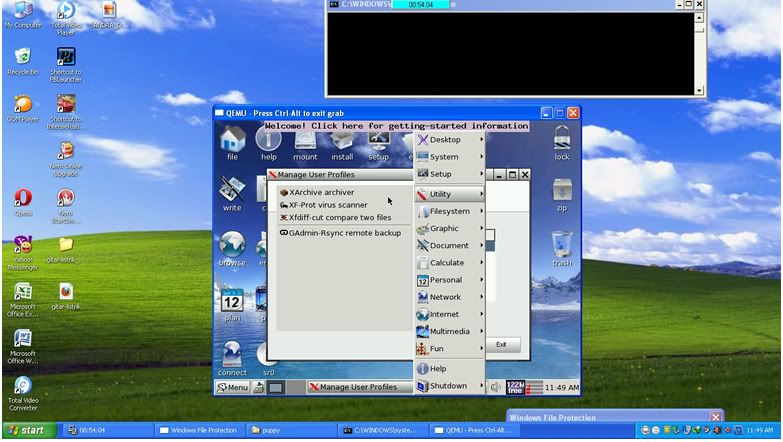The width and height of the screenshot is (783, 442).
Task: Click the Puppy 'Menu' taskbar button
Action: (233, 387)
